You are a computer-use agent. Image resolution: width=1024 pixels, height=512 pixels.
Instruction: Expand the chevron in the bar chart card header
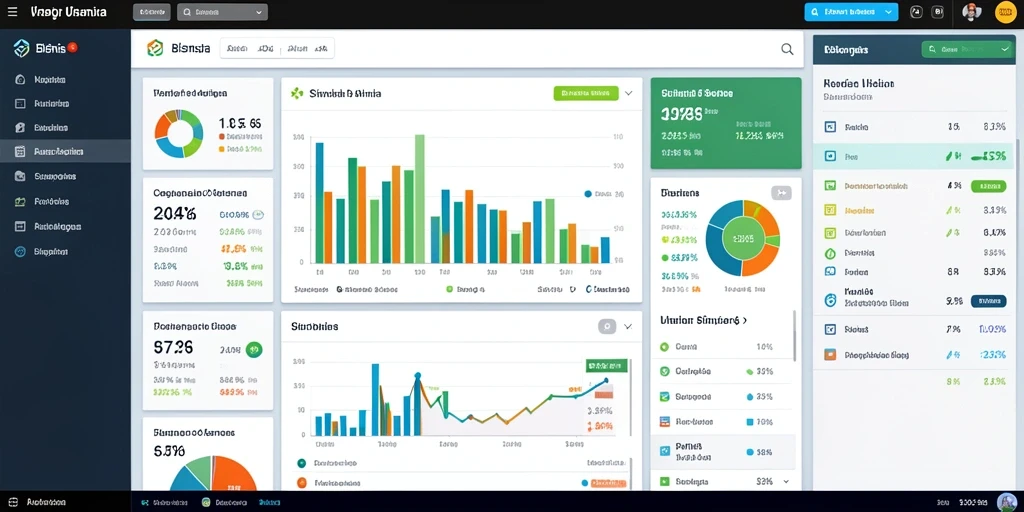click(628, 93)
